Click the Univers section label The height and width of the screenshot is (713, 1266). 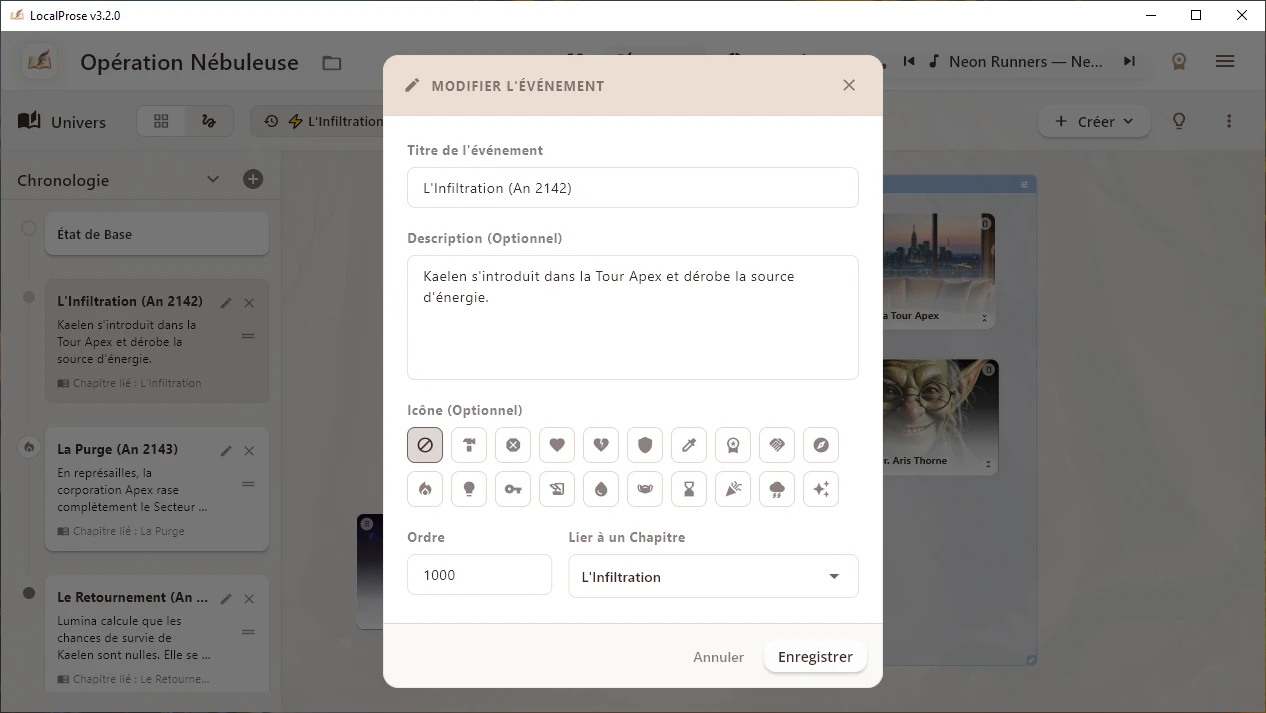pos(62,121)
